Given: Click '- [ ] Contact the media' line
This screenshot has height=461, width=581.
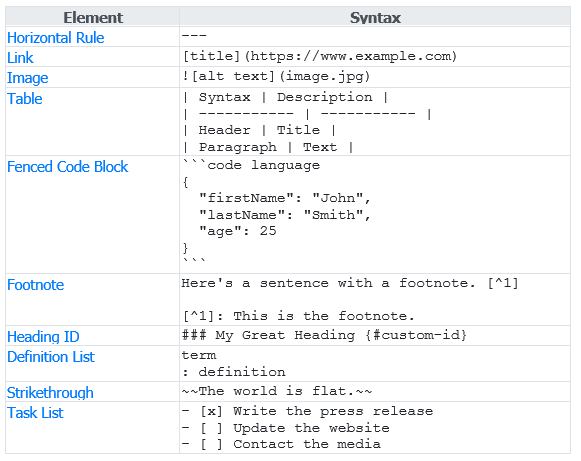Looking at the screenshot, I should pyautogui.click(x=281, y=444).
